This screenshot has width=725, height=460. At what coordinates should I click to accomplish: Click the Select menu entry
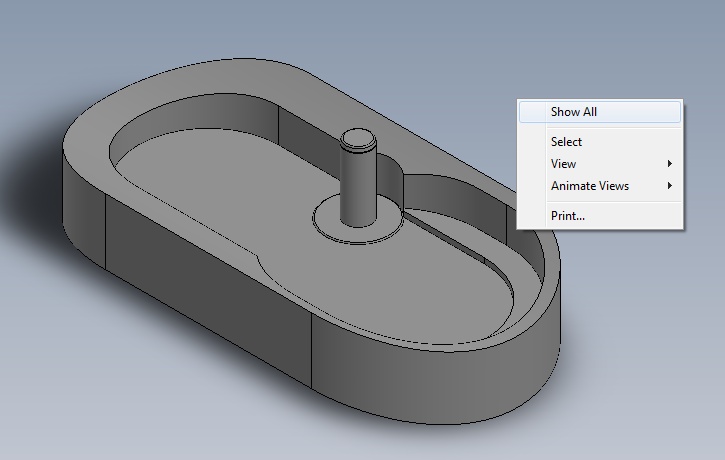(600, 142)
